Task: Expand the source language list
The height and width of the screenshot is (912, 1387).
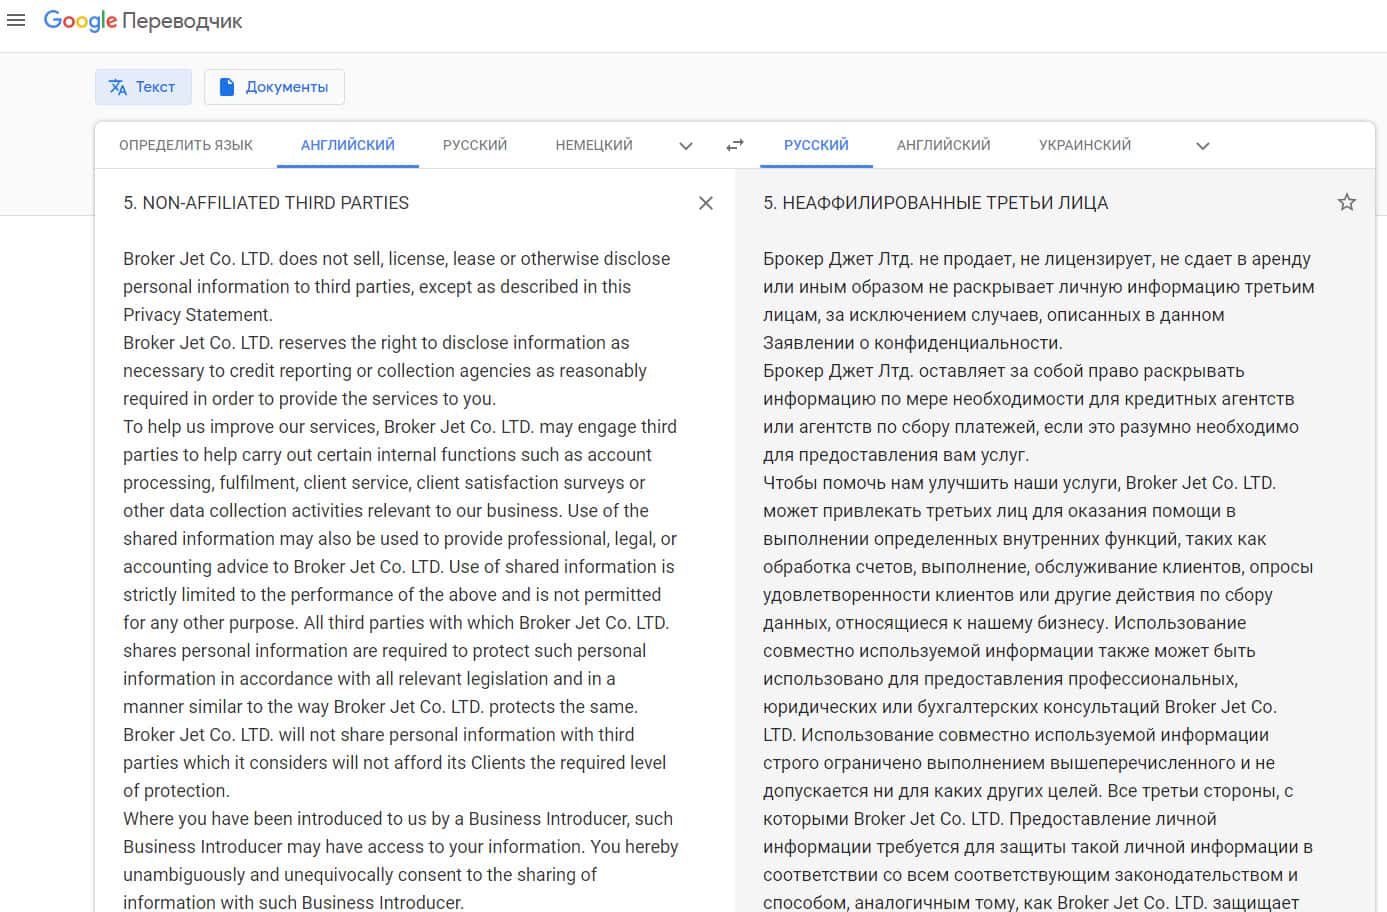Action: (686, 146)
